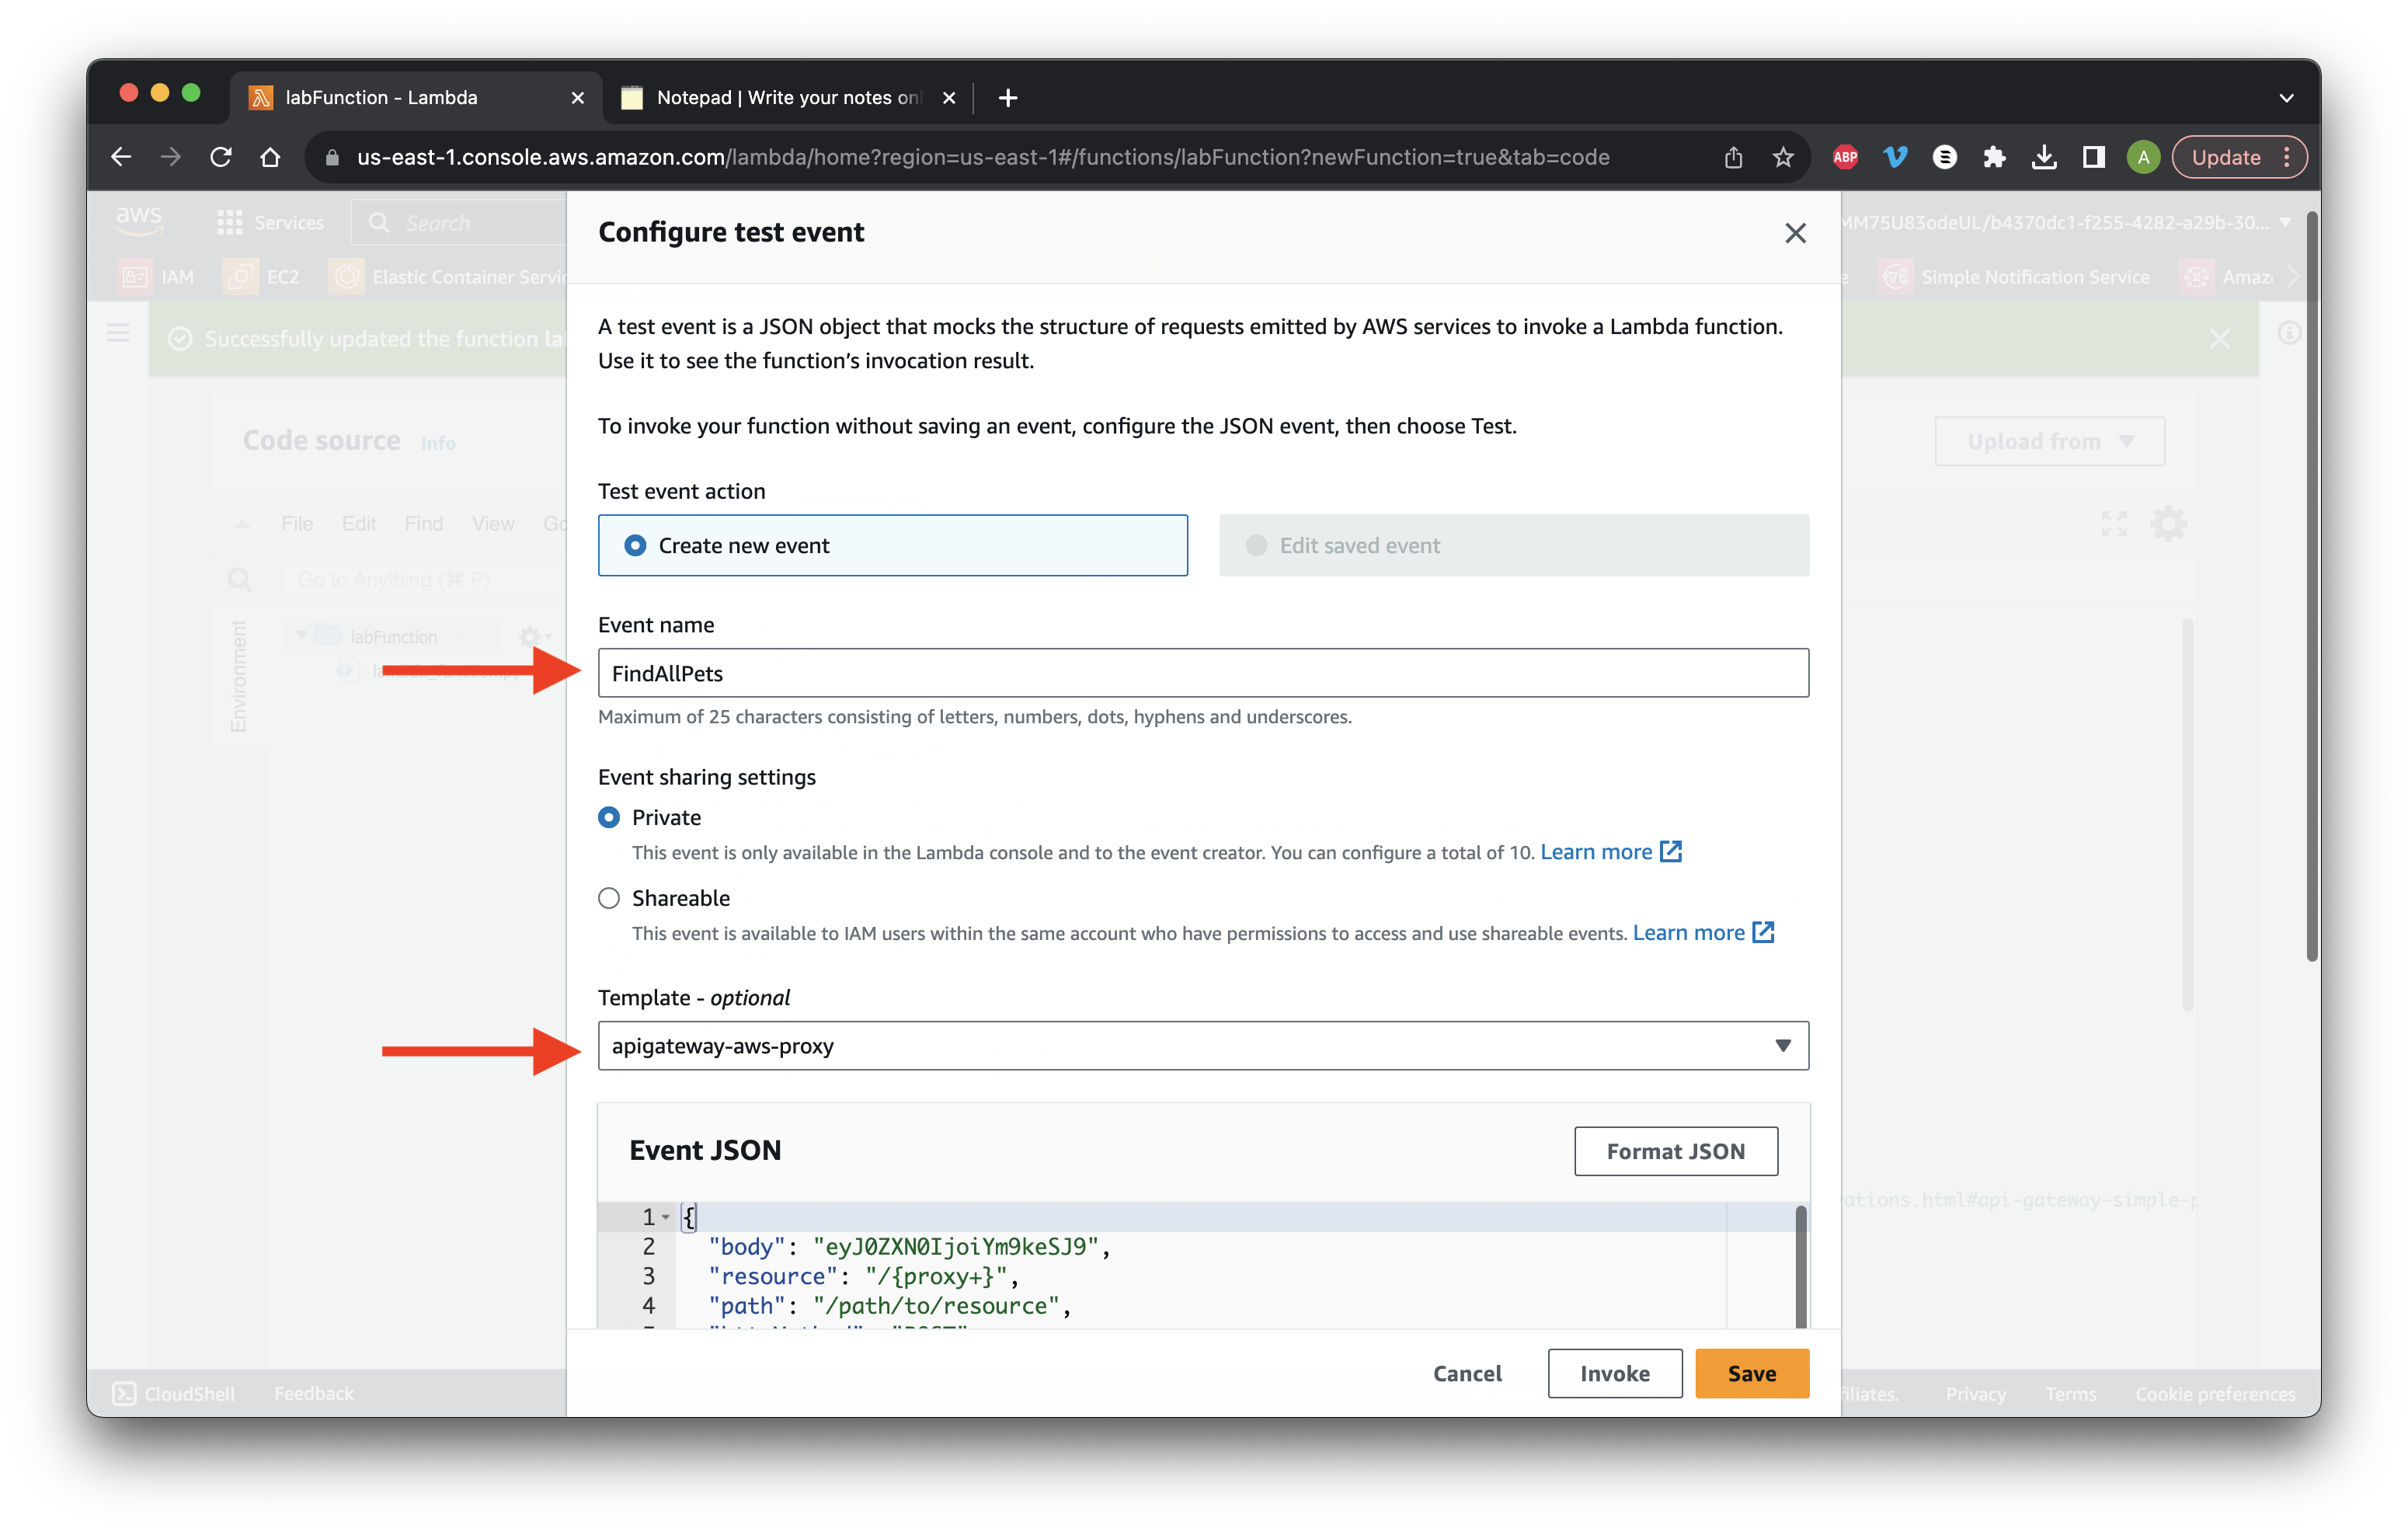Click the Format JSON button
The image size is (2408, 1532).
(1675, 1151)
